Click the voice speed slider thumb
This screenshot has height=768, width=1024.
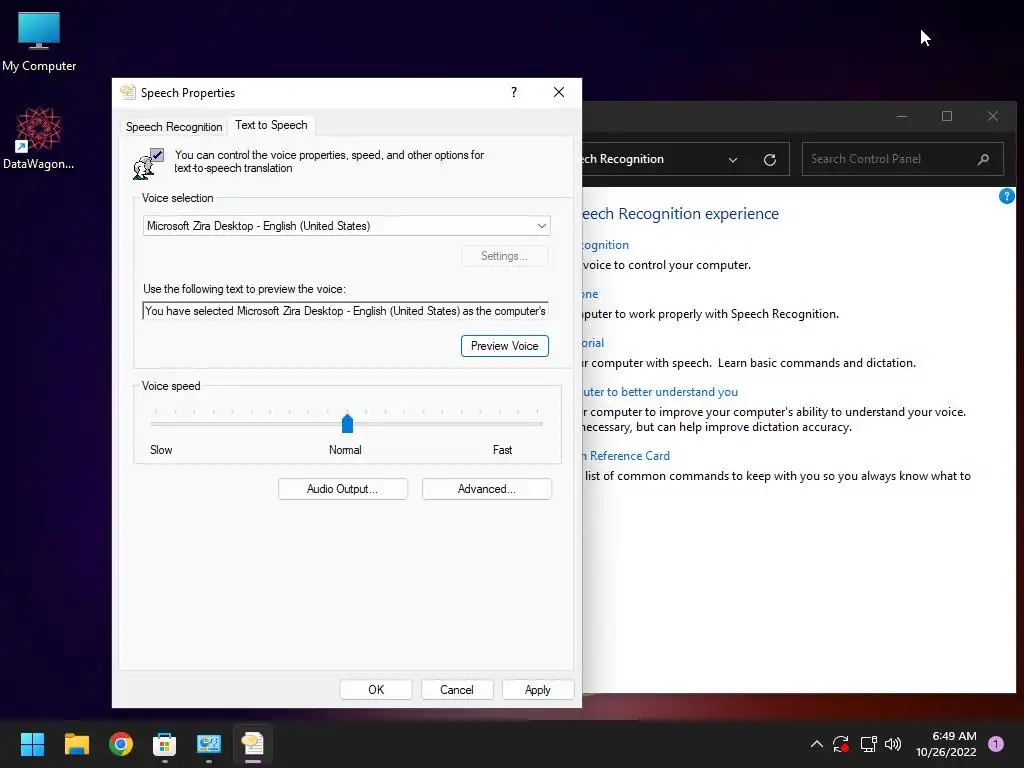(x=347, y=424)
